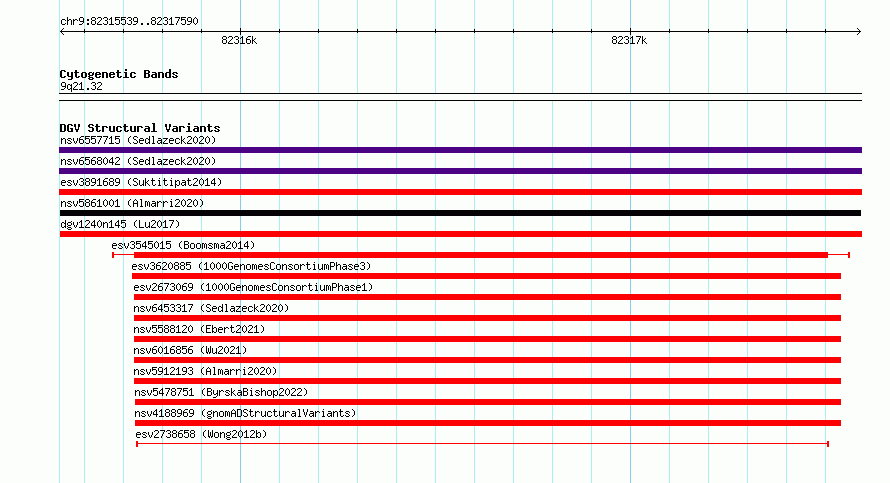Click the left arrowhead of the ruler

(62, 31)
